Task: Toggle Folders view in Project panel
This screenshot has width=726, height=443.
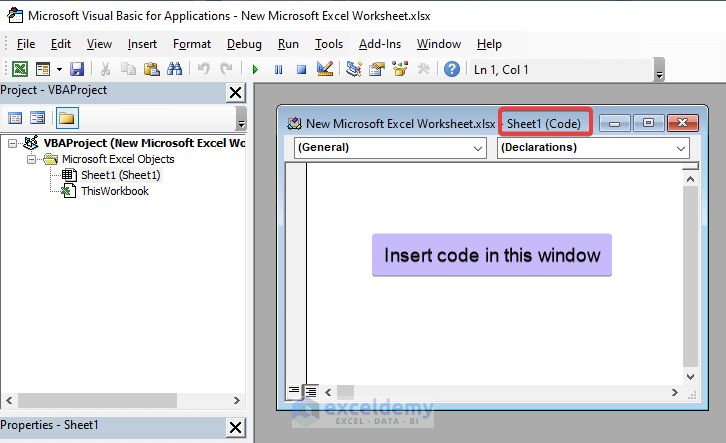Action: pyautogui.click(x=67, y=118)
